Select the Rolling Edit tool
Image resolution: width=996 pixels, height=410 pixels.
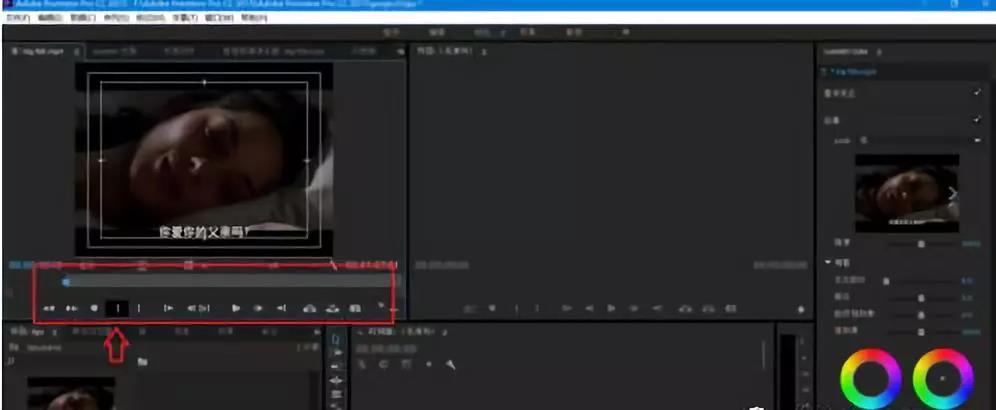tap(337, 380)
